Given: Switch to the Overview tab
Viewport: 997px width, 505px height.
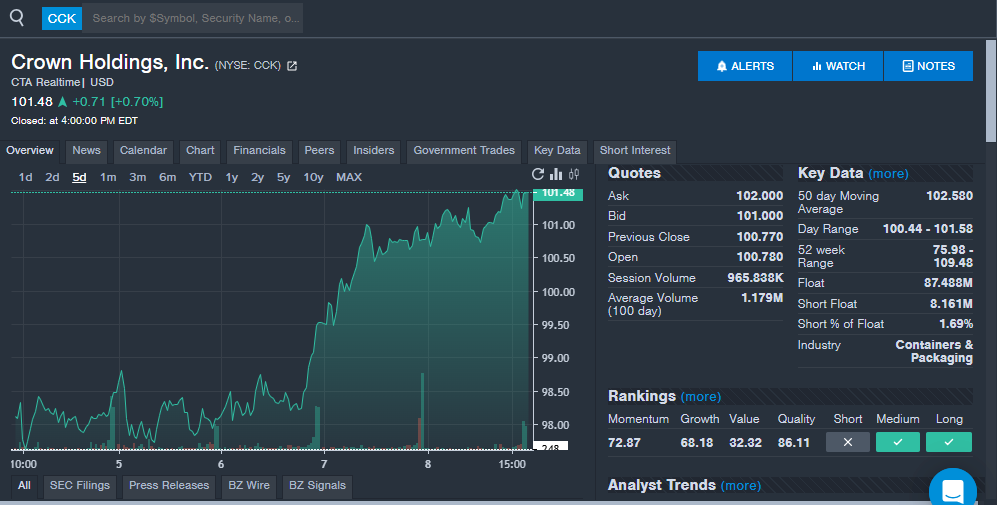Looking at the screenshot, I should pos(30,151).
